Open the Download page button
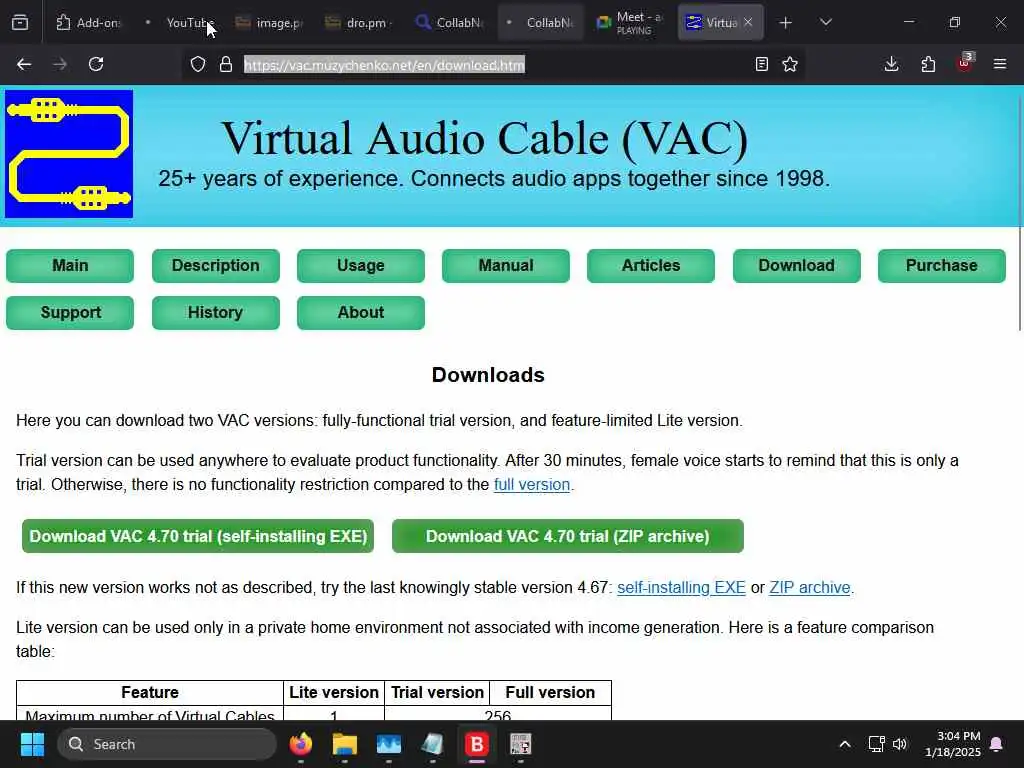The image size is (1024, 768). pos(796,265)
